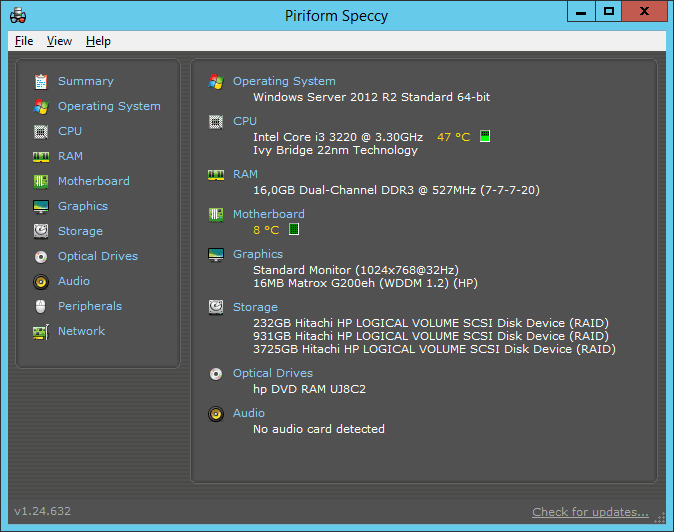674x532 pixels.
Task: Click the hard disk icon beside Storage heading
Action: pos(216,307)
